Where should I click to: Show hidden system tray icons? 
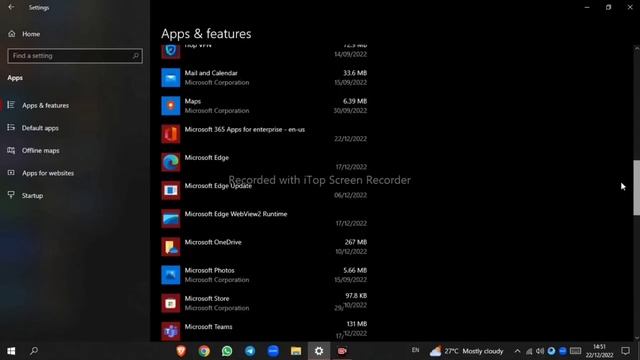517,351
